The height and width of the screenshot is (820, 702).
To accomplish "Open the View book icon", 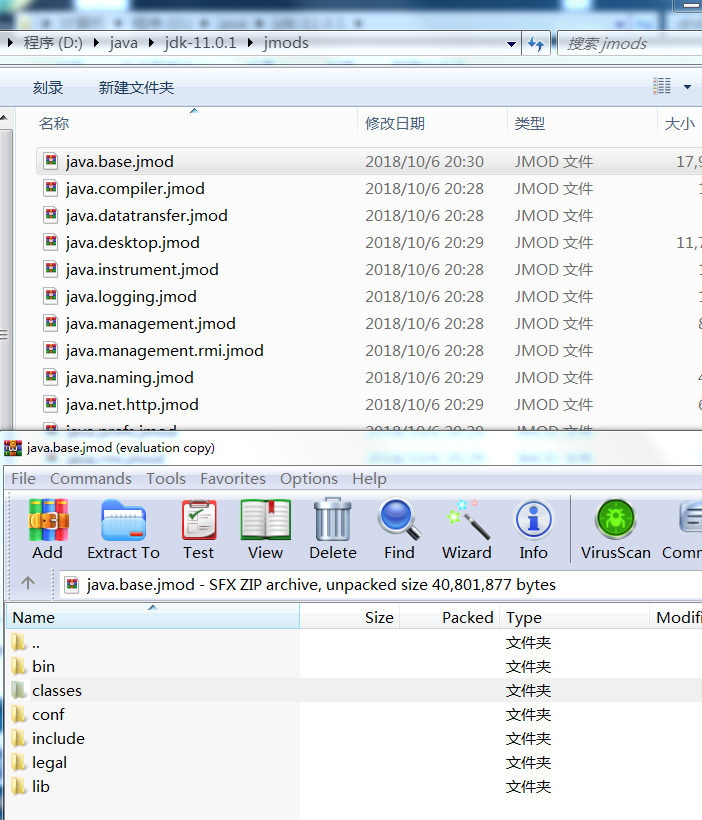I will [x=266, y=520].
